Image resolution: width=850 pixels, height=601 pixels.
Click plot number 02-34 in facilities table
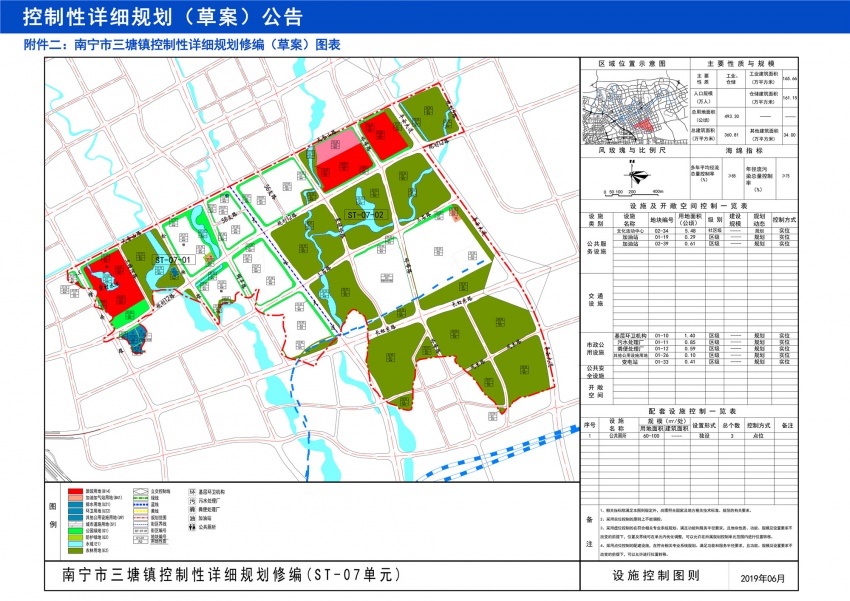[661, 231]
